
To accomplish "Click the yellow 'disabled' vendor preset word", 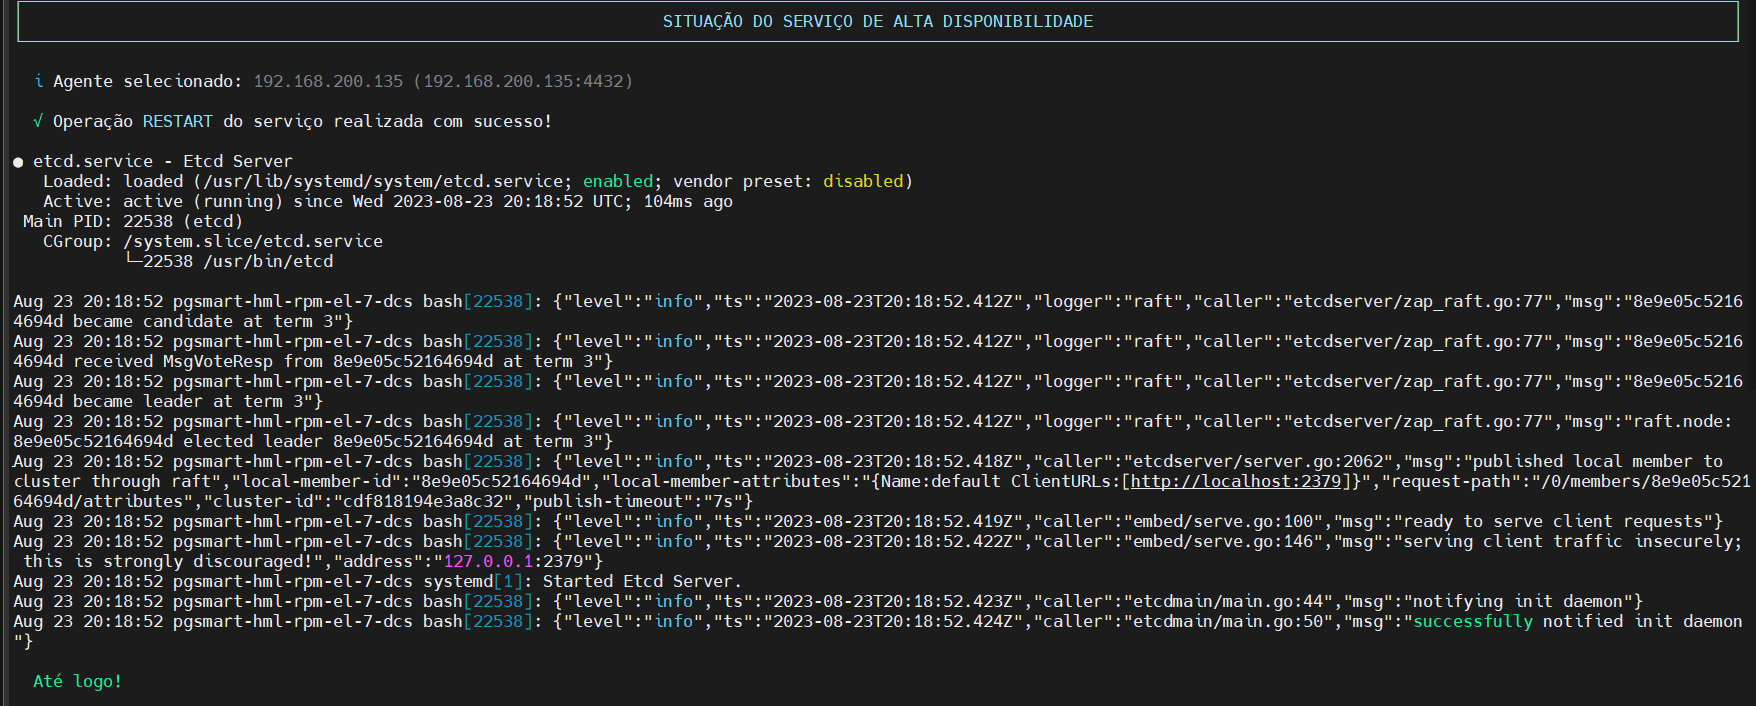I will (x=863, y=181).
